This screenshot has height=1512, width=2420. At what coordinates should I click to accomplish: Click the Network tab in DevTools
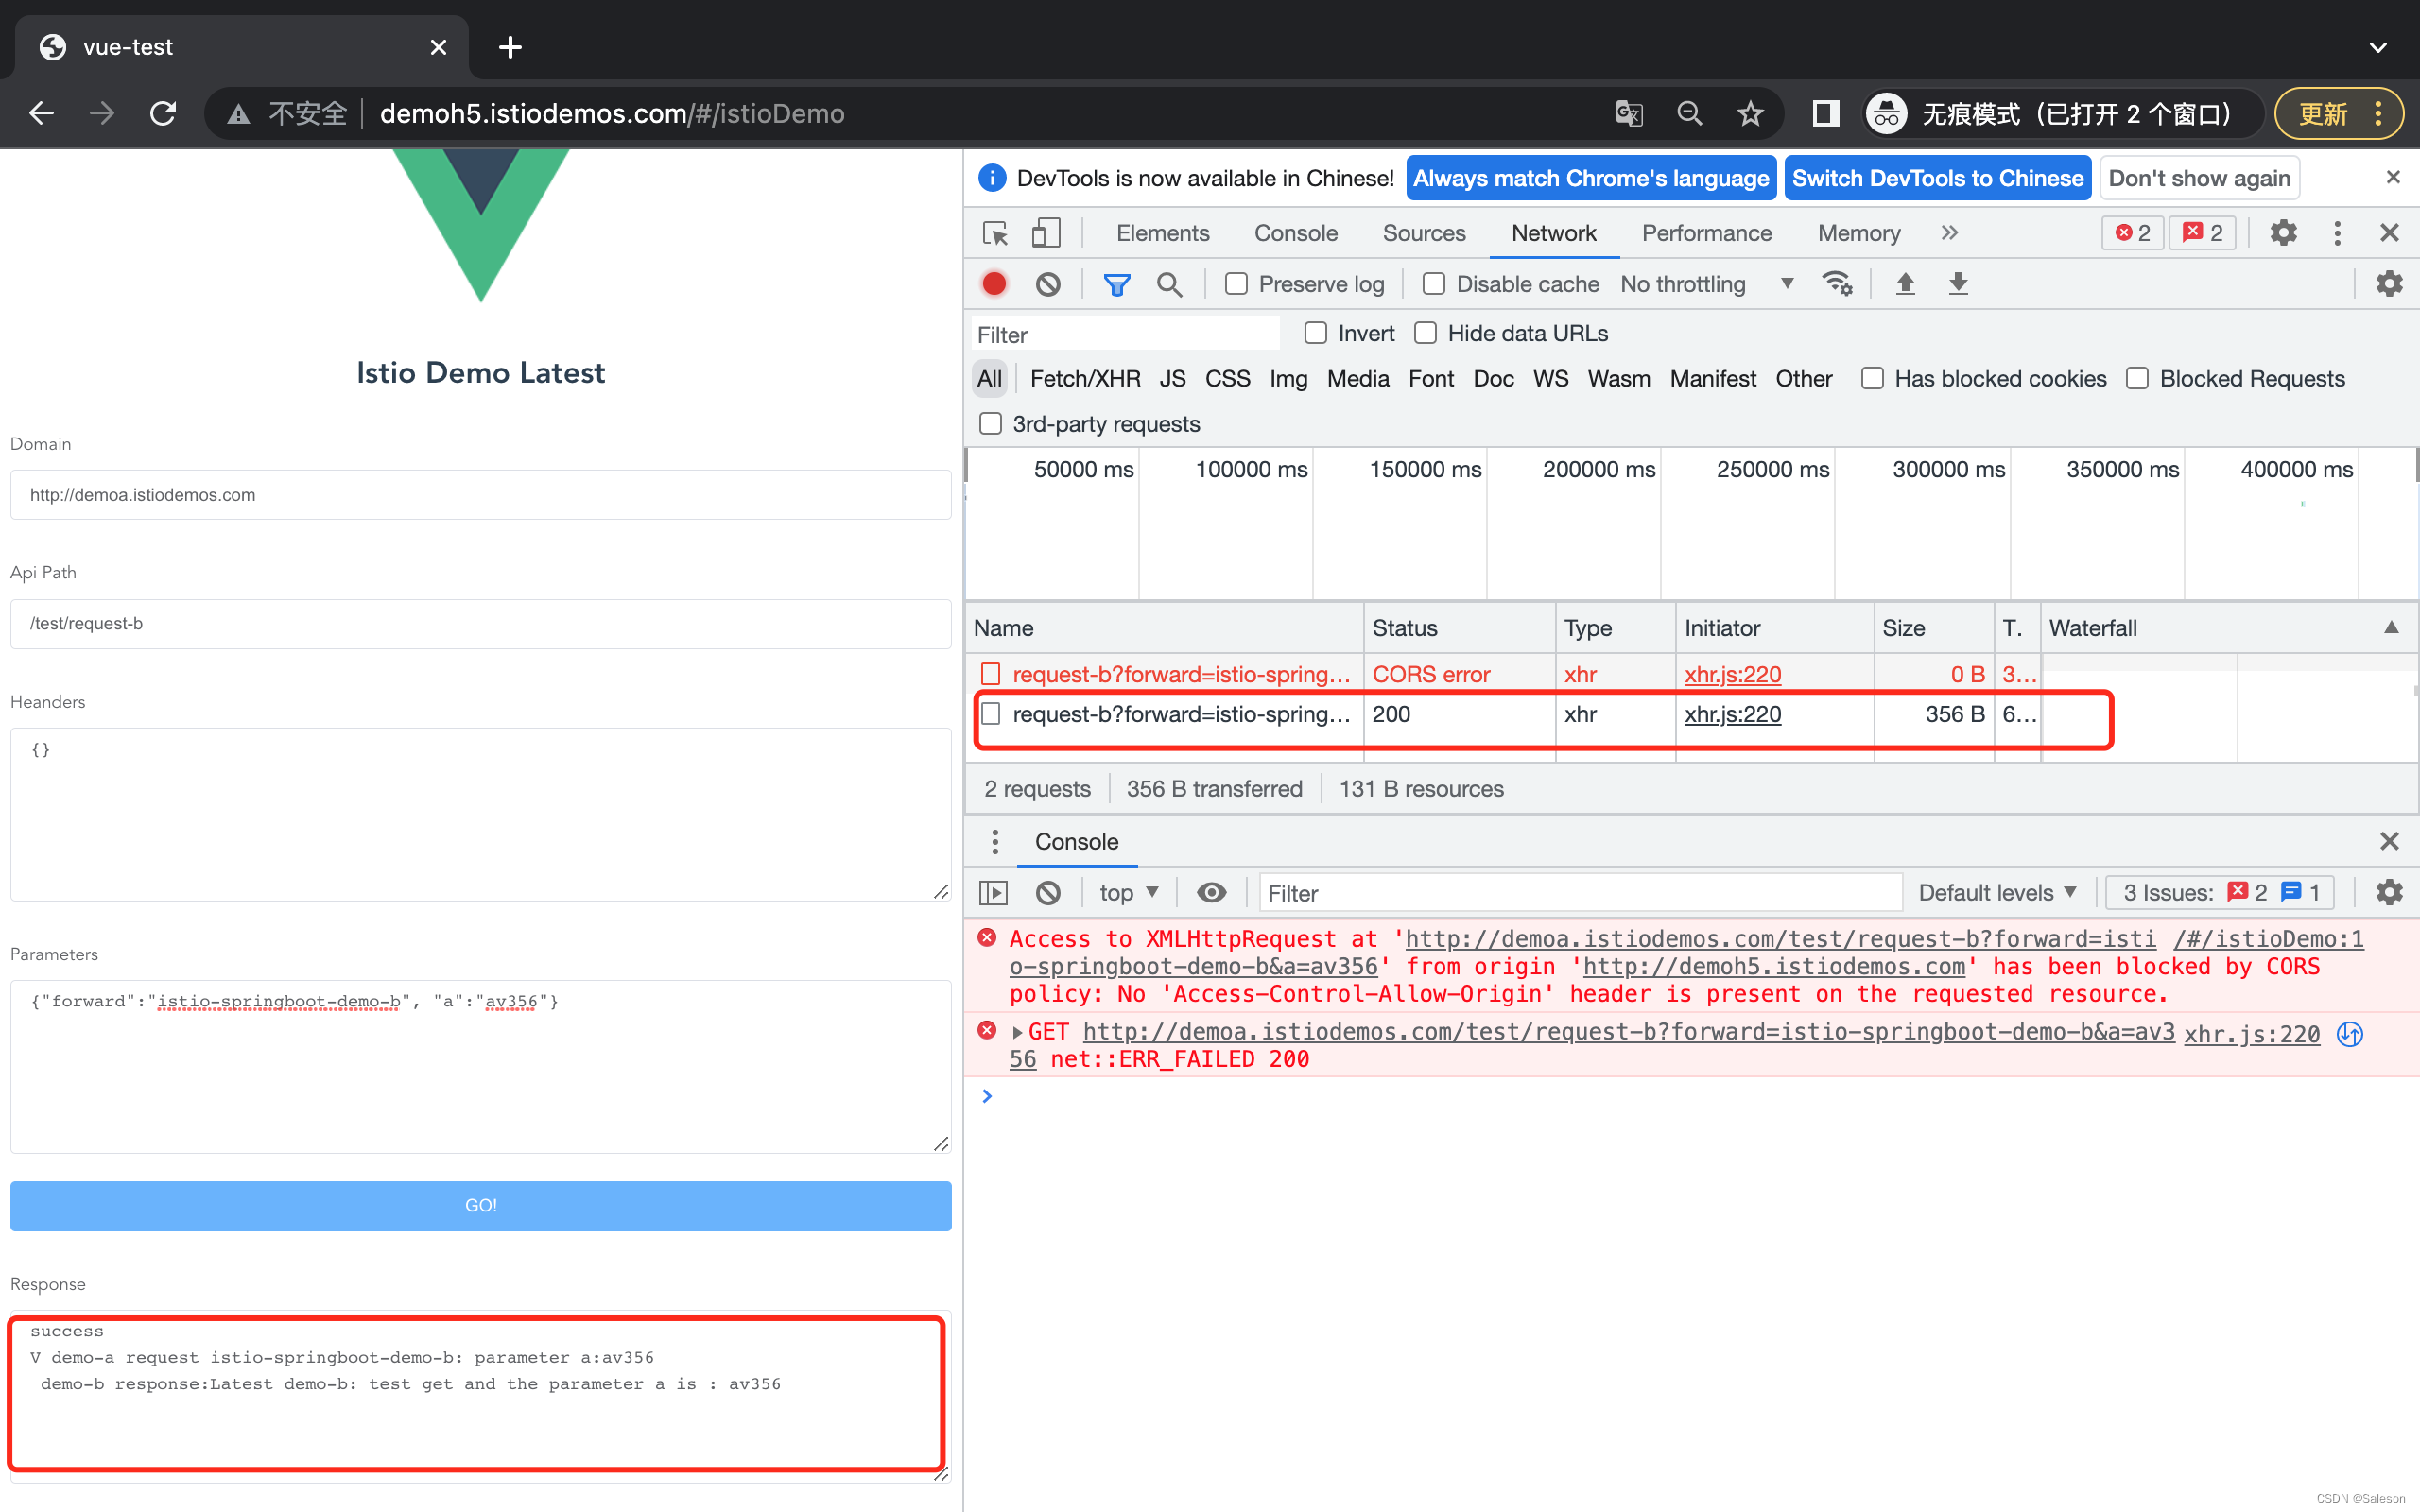1552,232
